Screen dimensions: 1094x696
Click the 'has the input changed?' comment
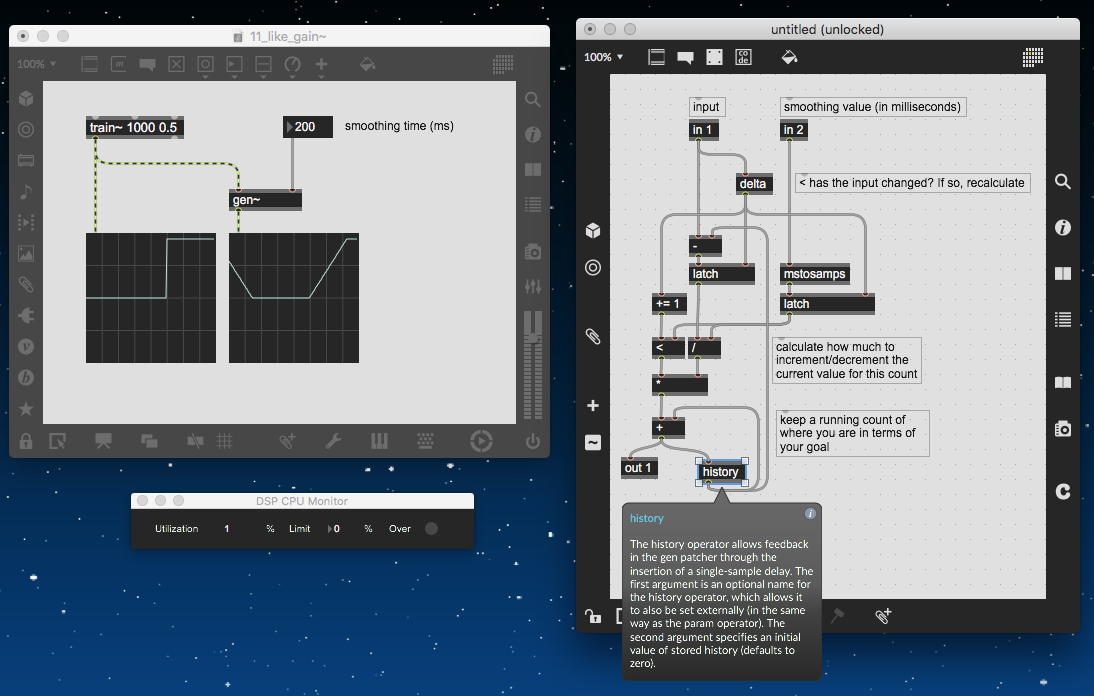point(913,183)
